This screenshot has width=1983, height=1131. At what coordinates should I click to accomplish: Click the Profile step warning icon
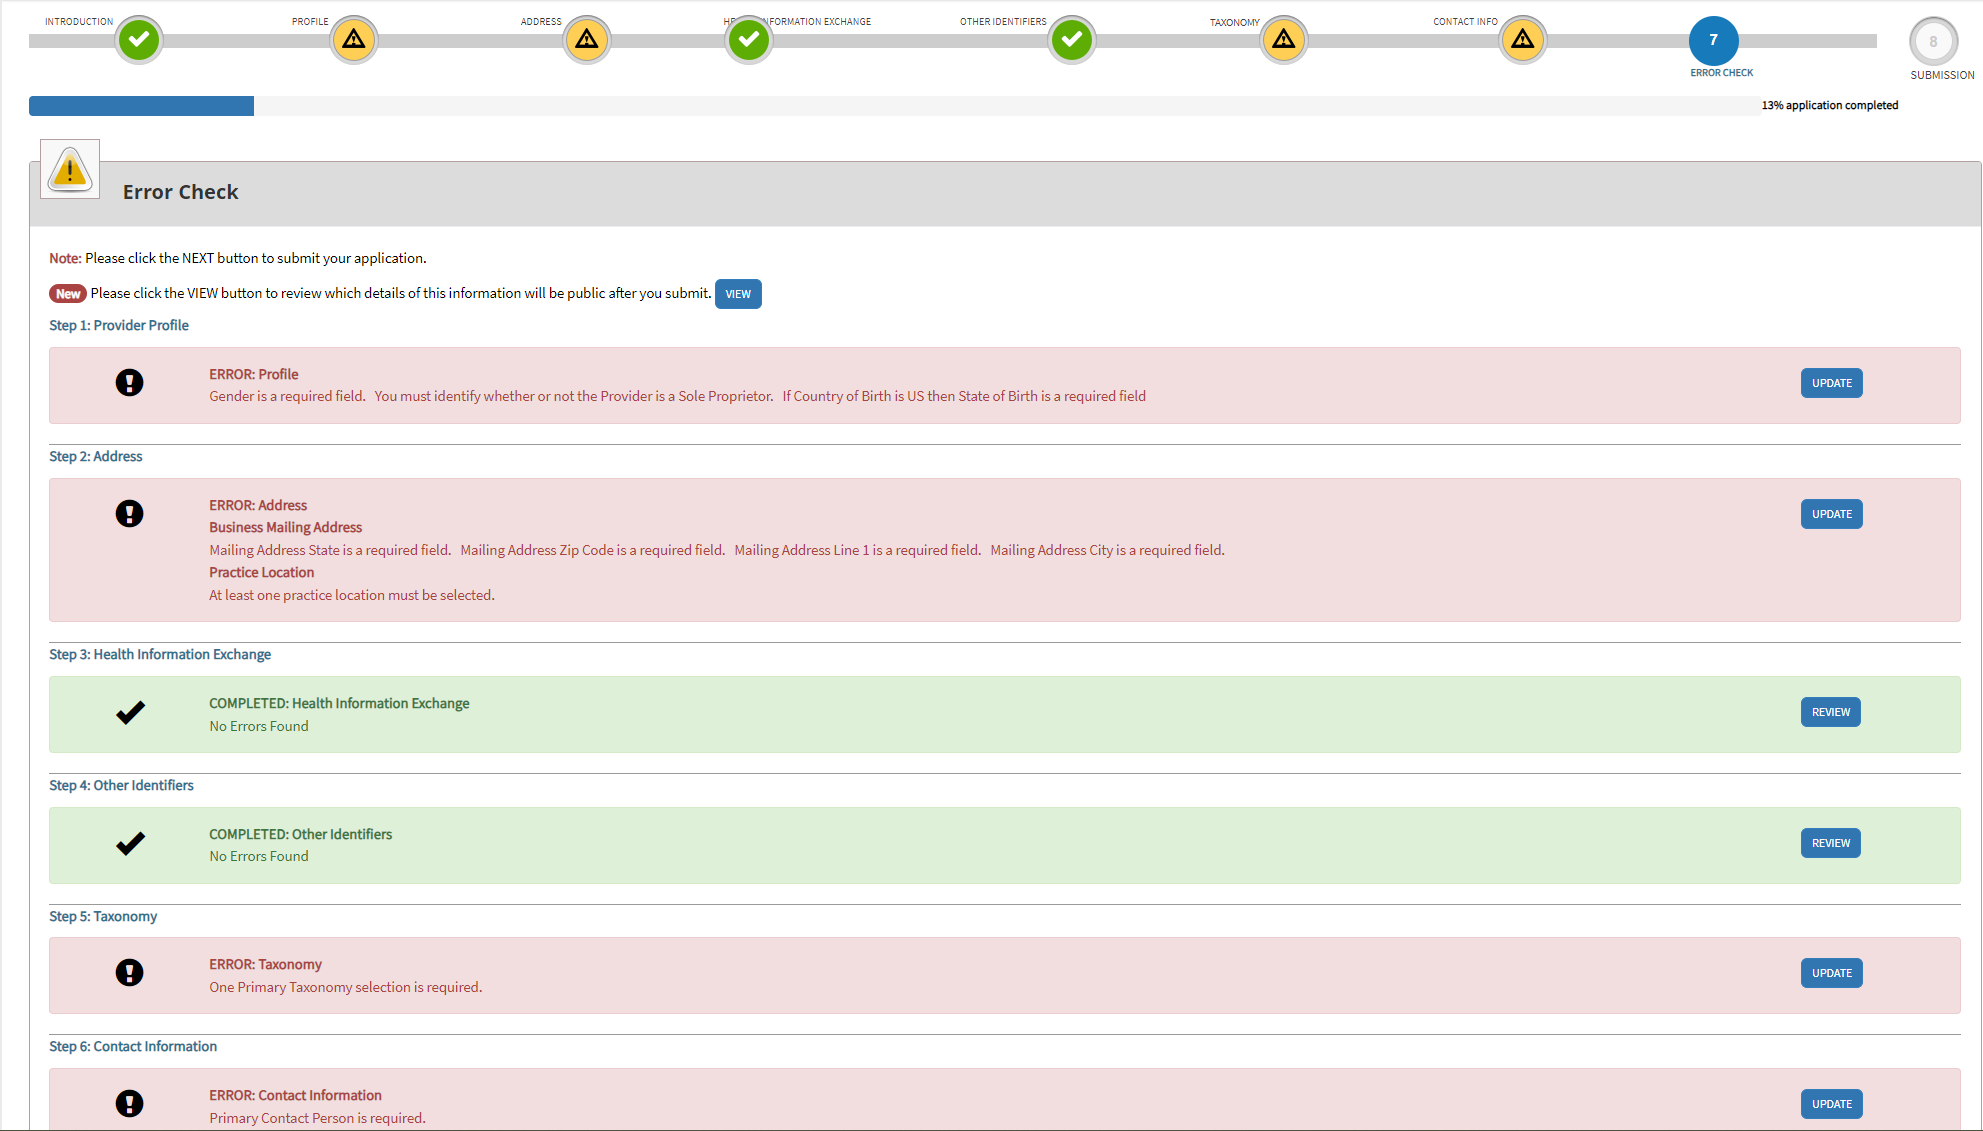click(354, 40)
